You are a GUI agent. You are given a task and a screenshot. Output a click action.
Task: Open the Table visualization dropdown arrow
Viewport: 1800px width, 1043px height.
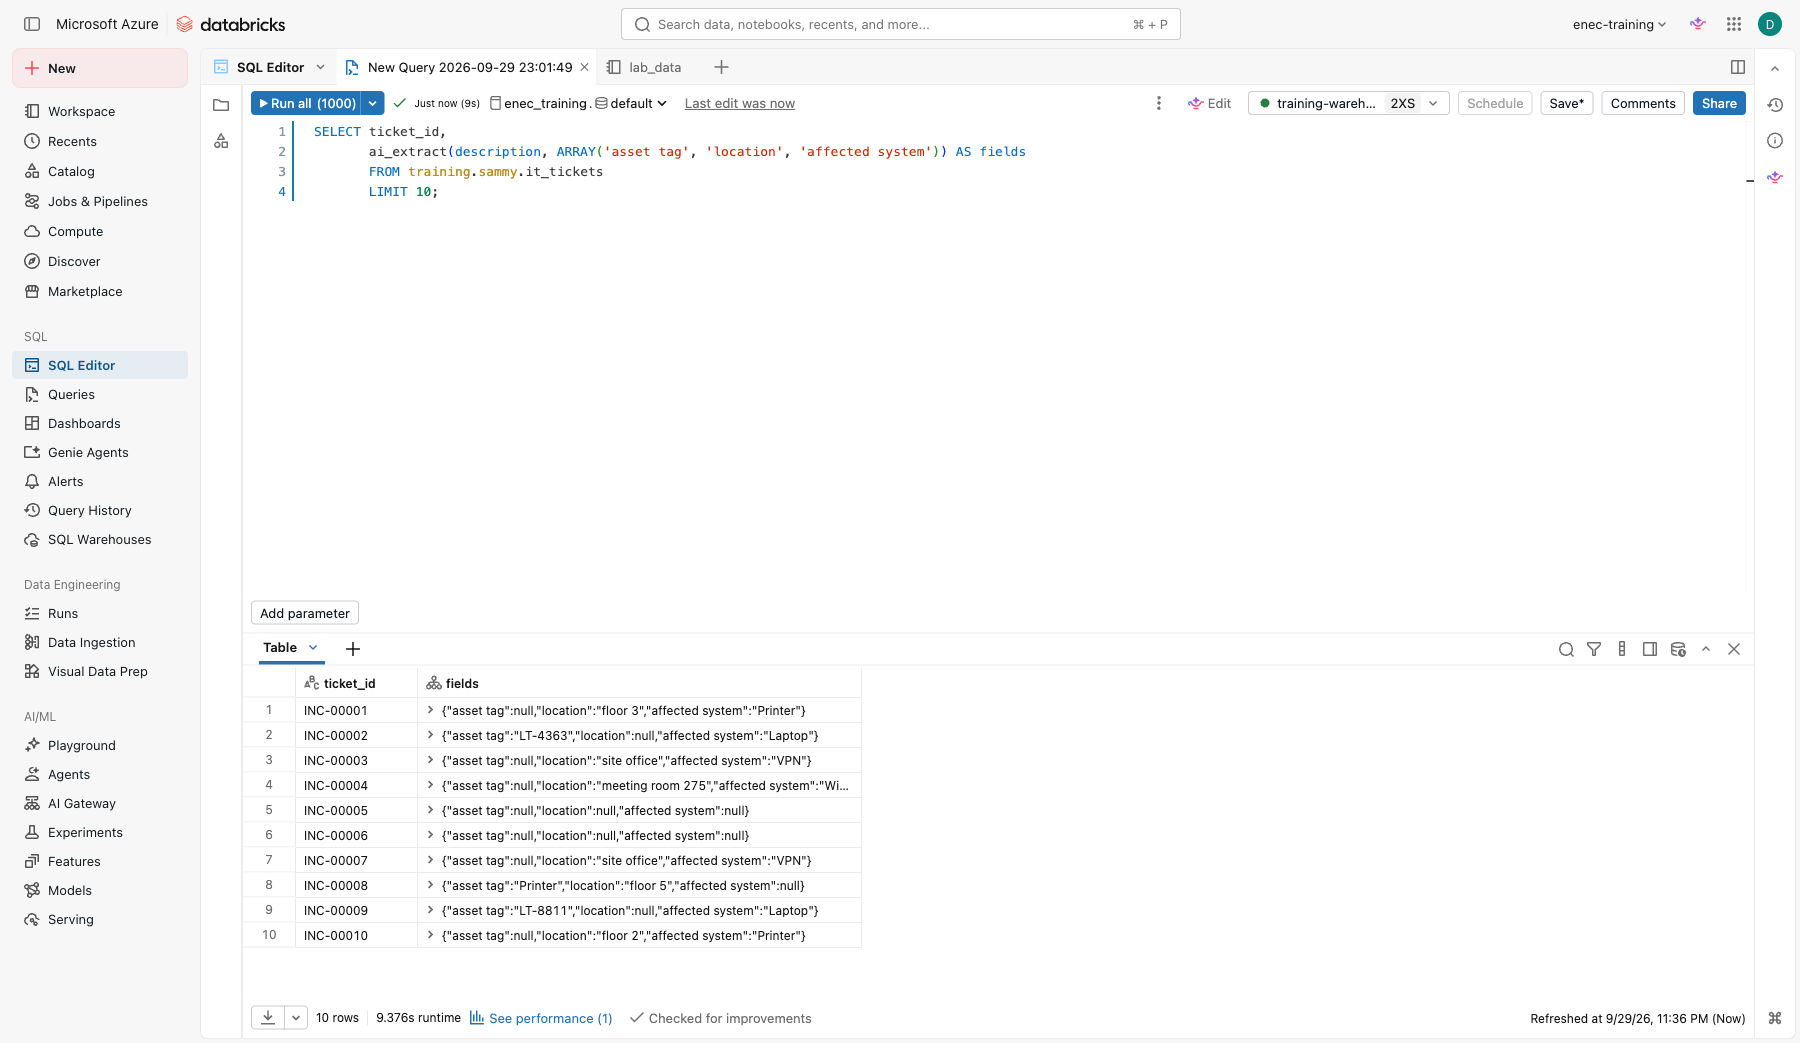click(313, 648)
